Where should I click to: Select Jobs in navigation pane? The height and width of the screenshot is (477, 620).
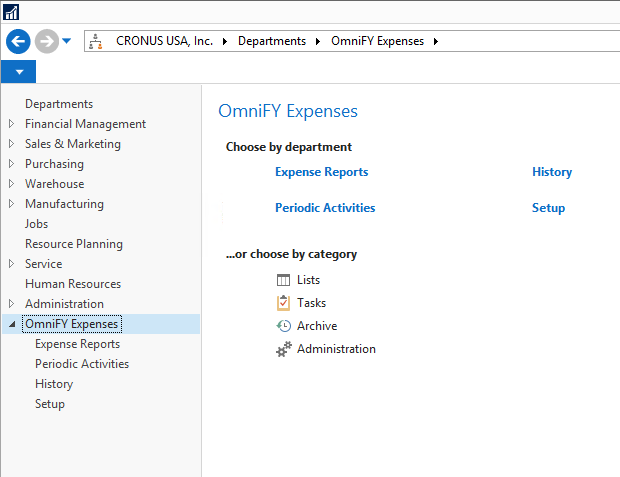36,223
